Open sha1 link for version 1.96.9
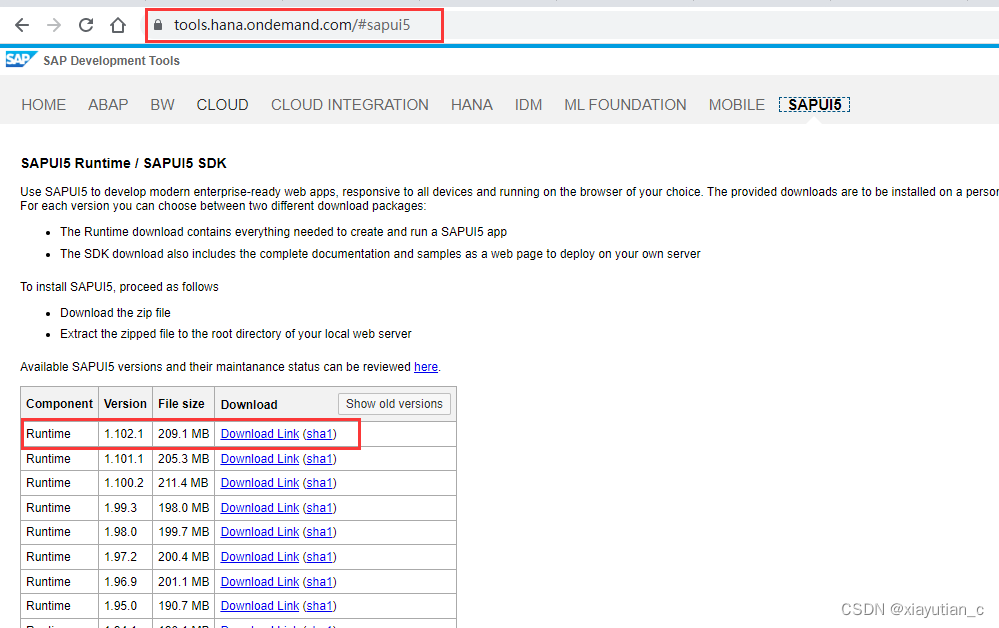 coord(320,582)
